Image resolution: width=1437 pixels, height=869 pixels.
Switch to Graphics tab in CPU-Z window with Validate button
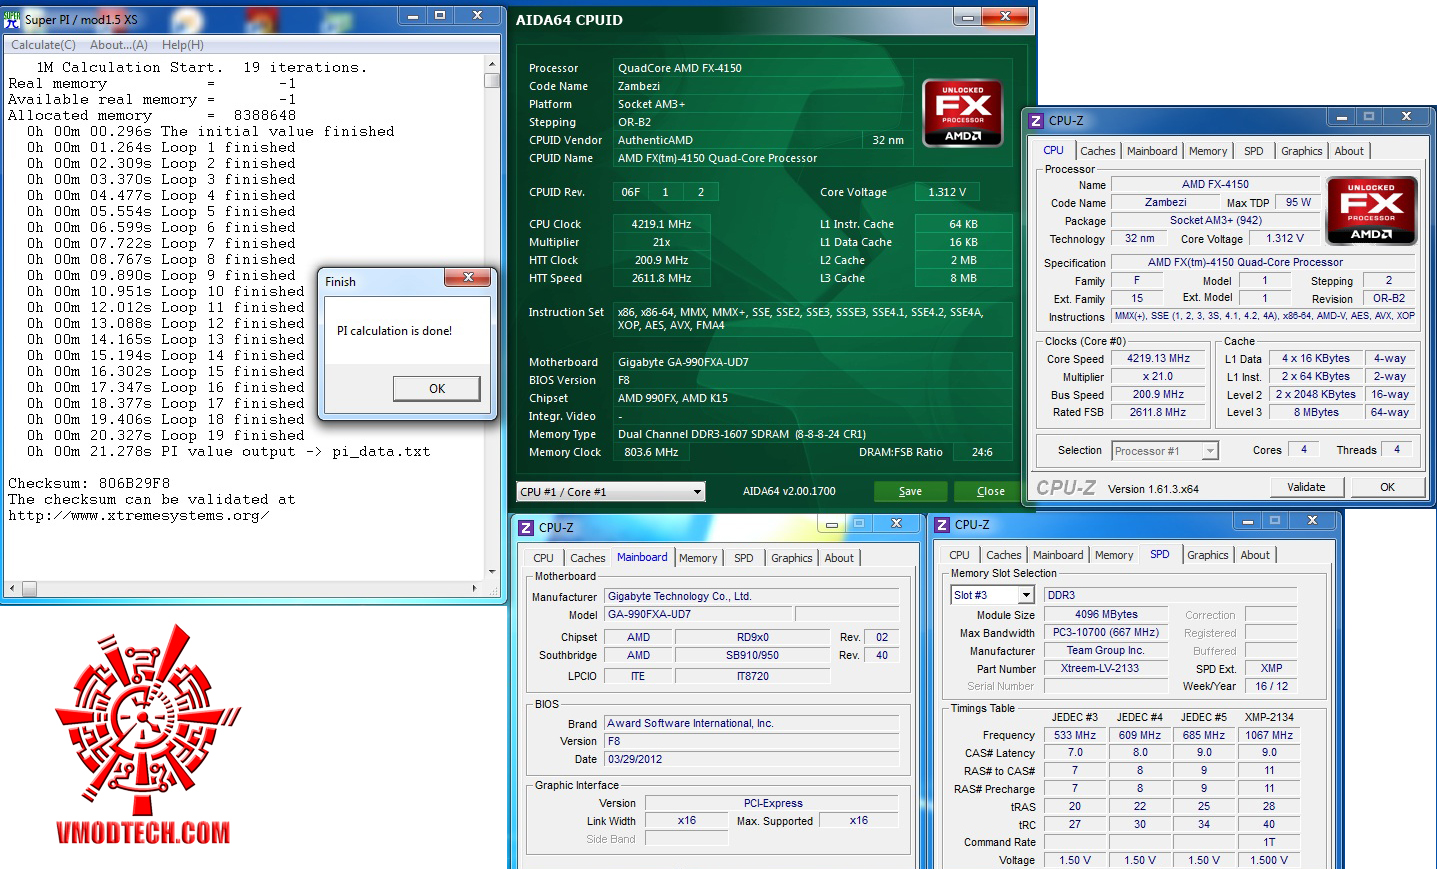click(x=1301, y=151)
